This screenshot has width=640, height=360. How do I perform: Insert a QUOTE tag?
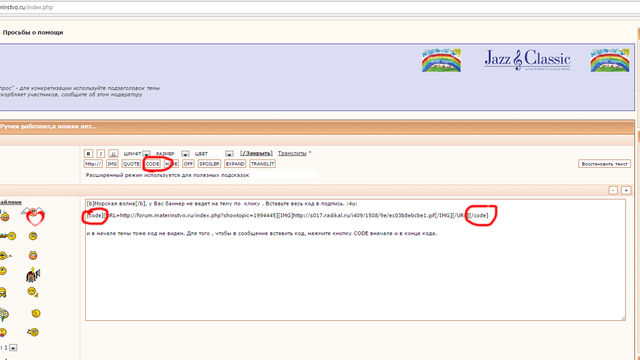pos(131,164)
